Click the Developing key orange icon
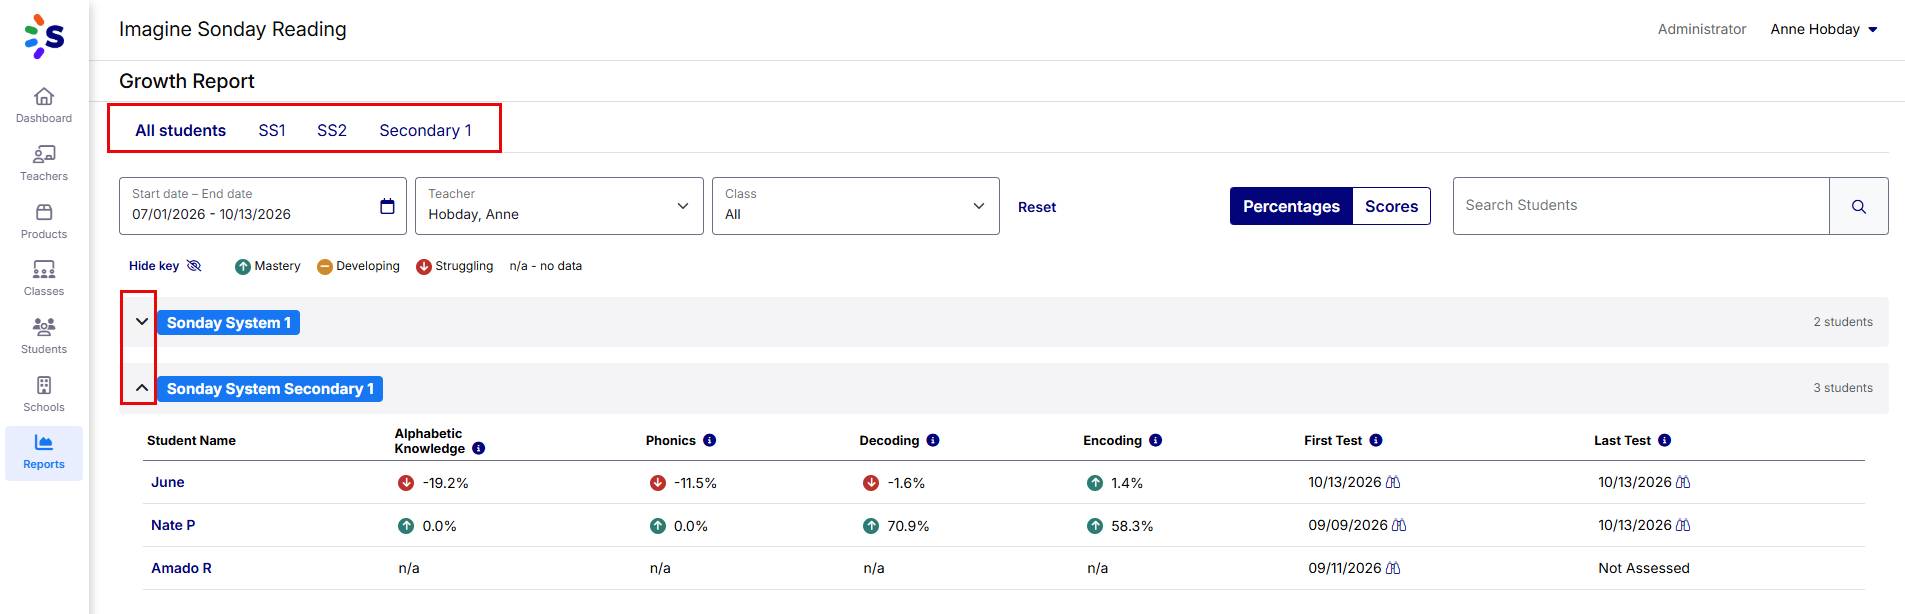Image resolution: width=1905 pixels, height=614 pixels. (325, 266)
